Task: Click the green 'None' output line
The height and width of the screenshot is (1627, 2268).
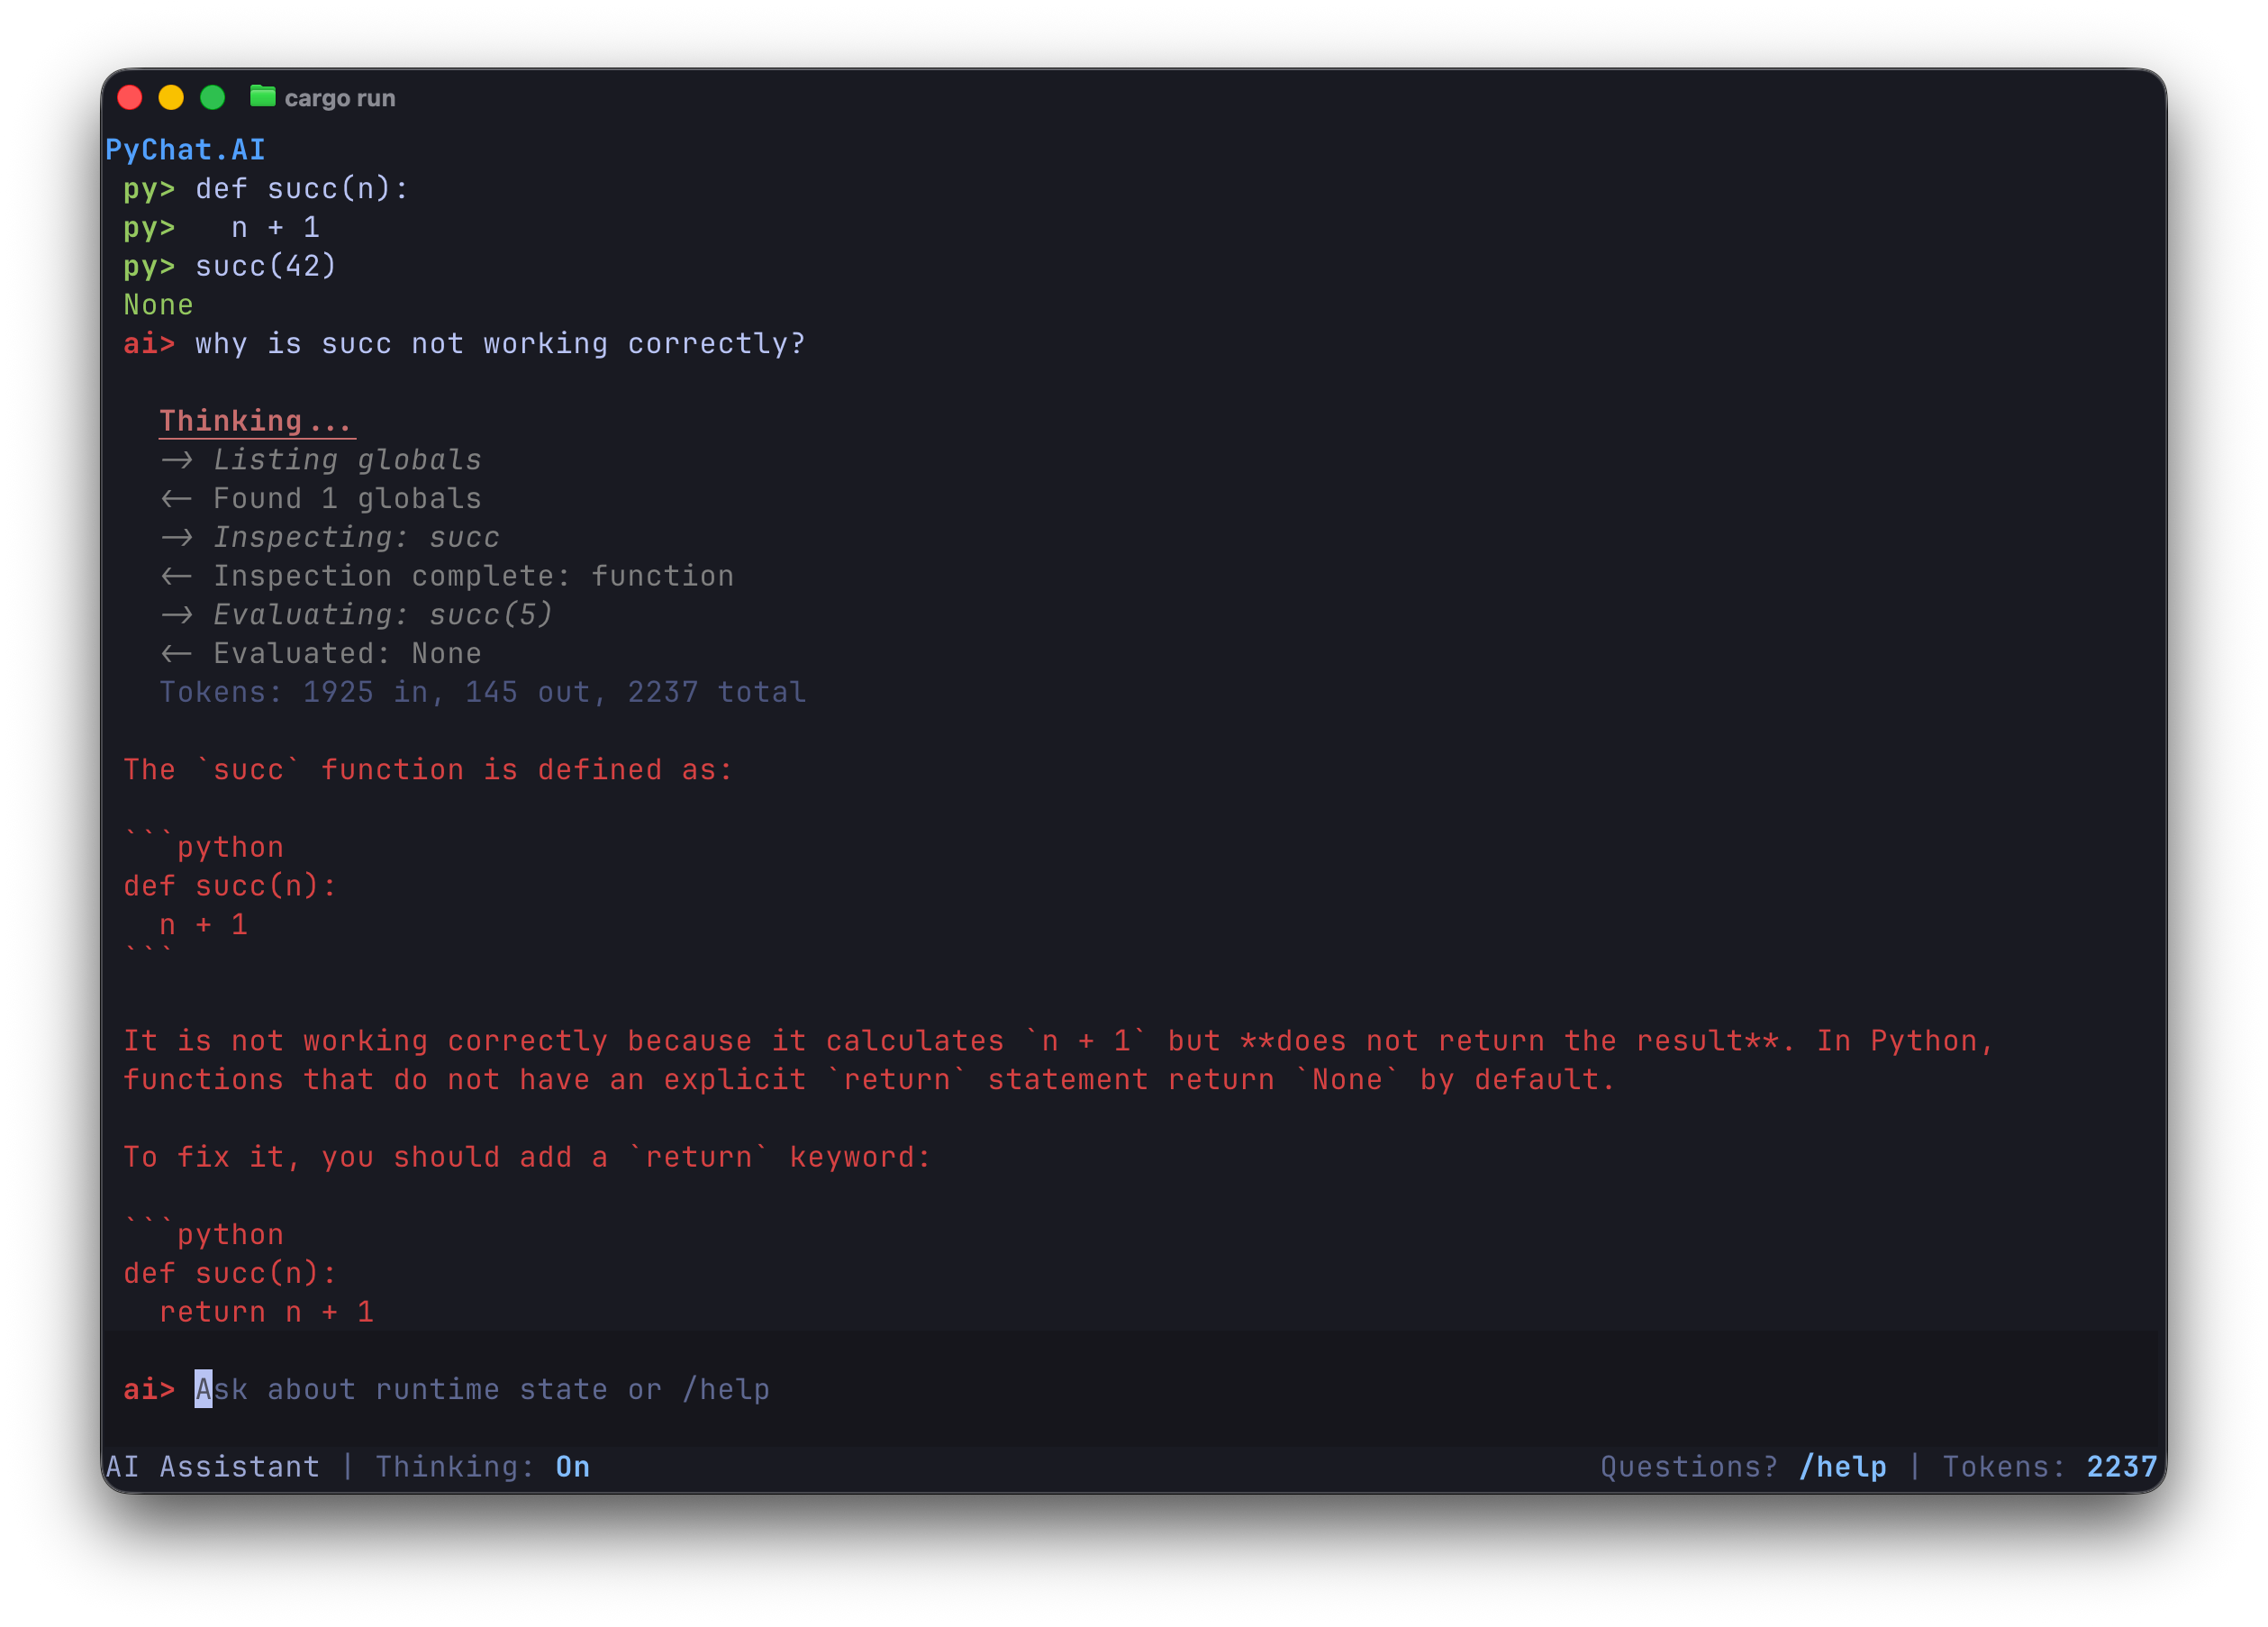Action: (x=158, y=305)
